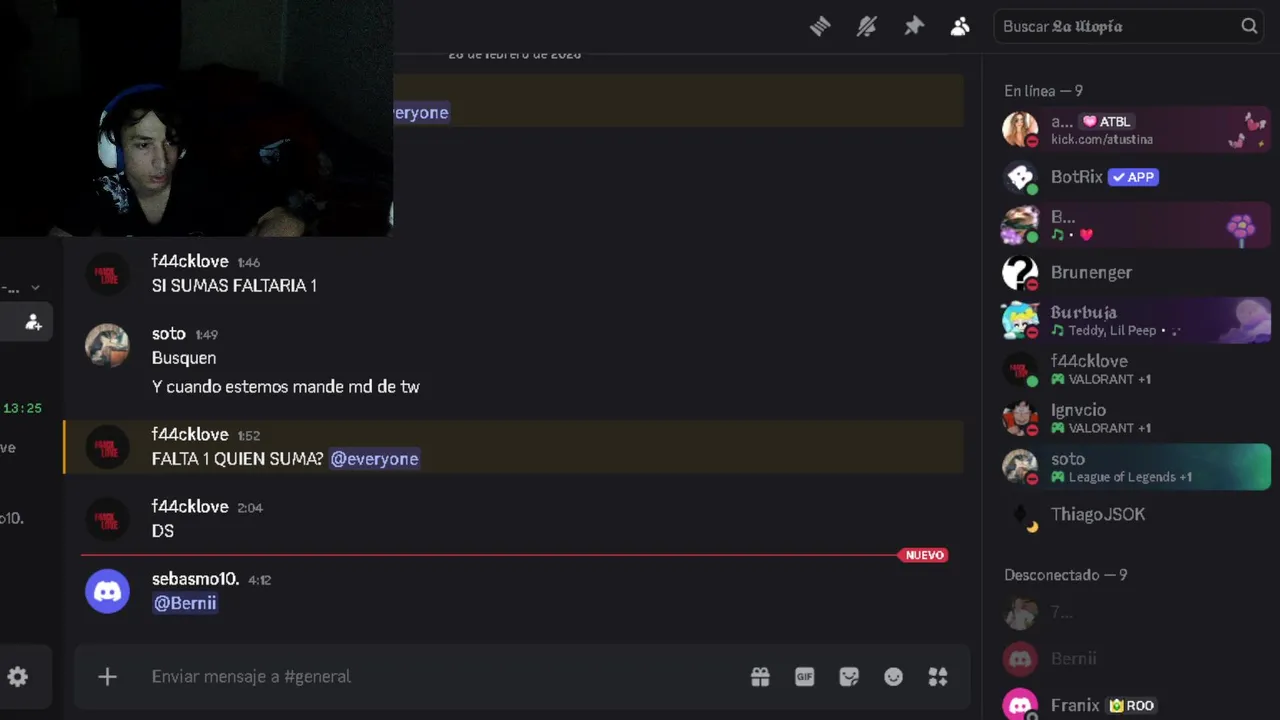Open the apps launcher icon

pyautogui.click(x=938, y=677)
